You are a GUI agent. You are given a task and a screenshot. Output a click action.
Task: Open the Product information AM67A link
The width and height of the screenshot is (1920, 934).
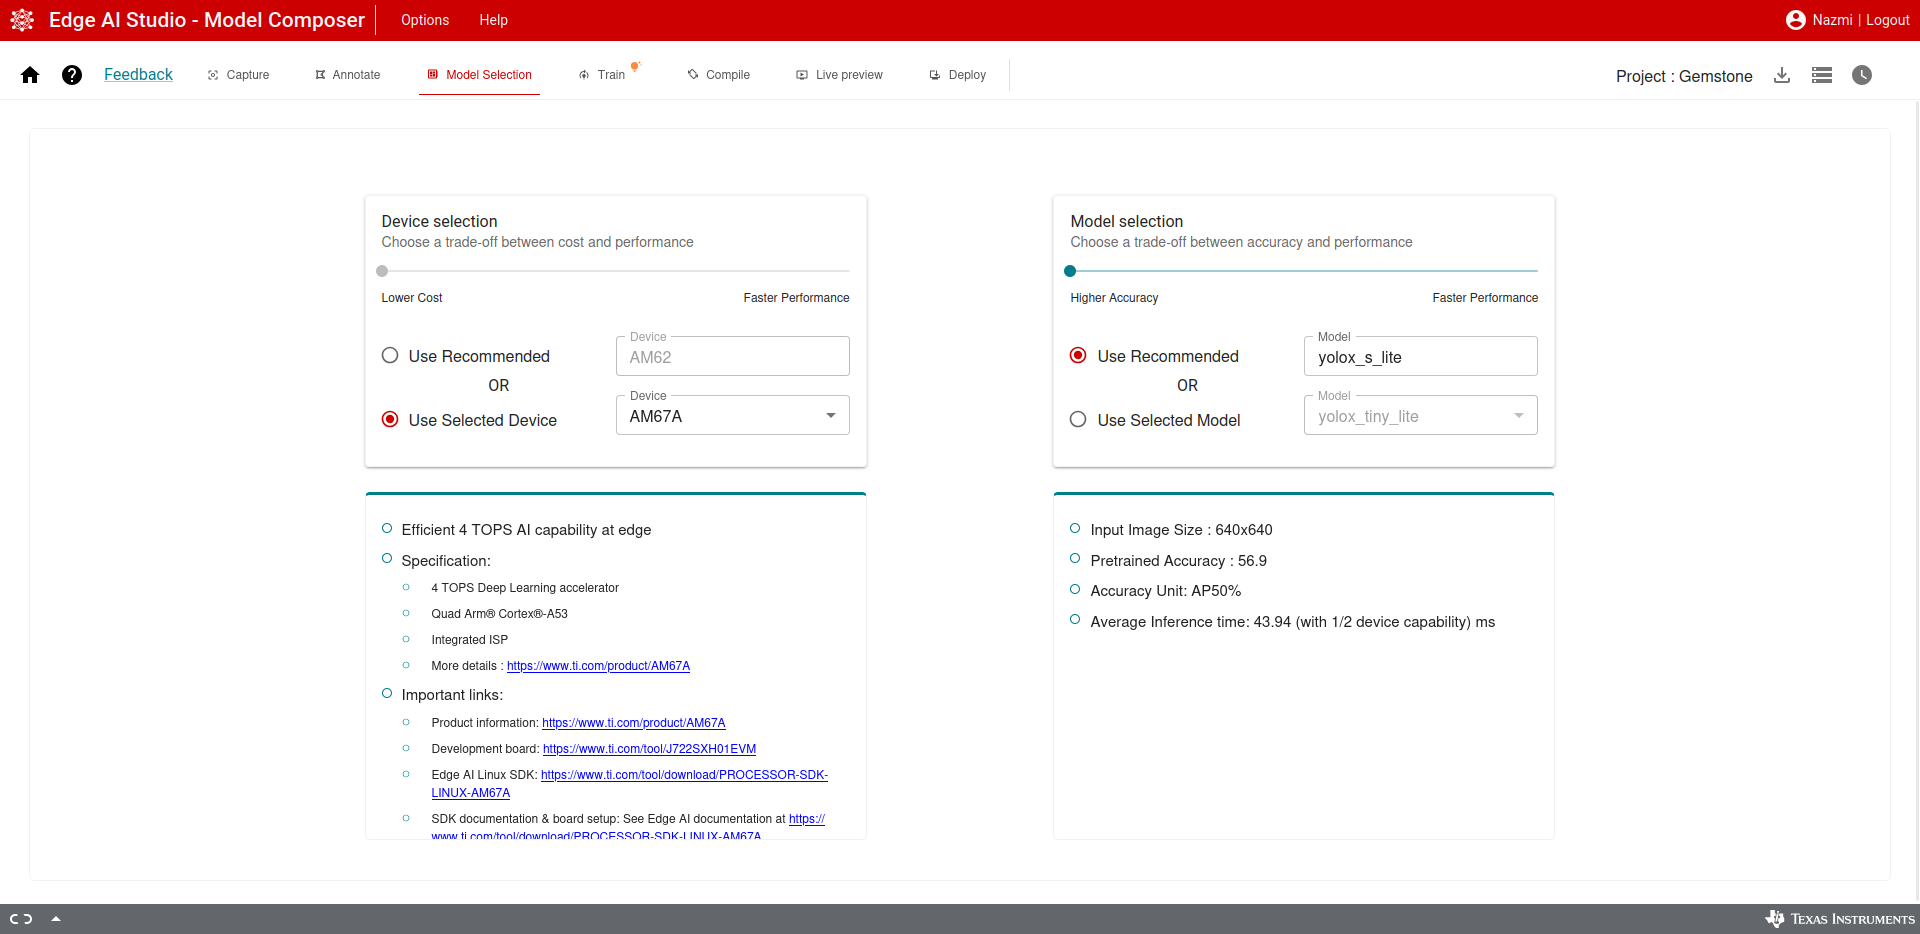click(634, 723)
